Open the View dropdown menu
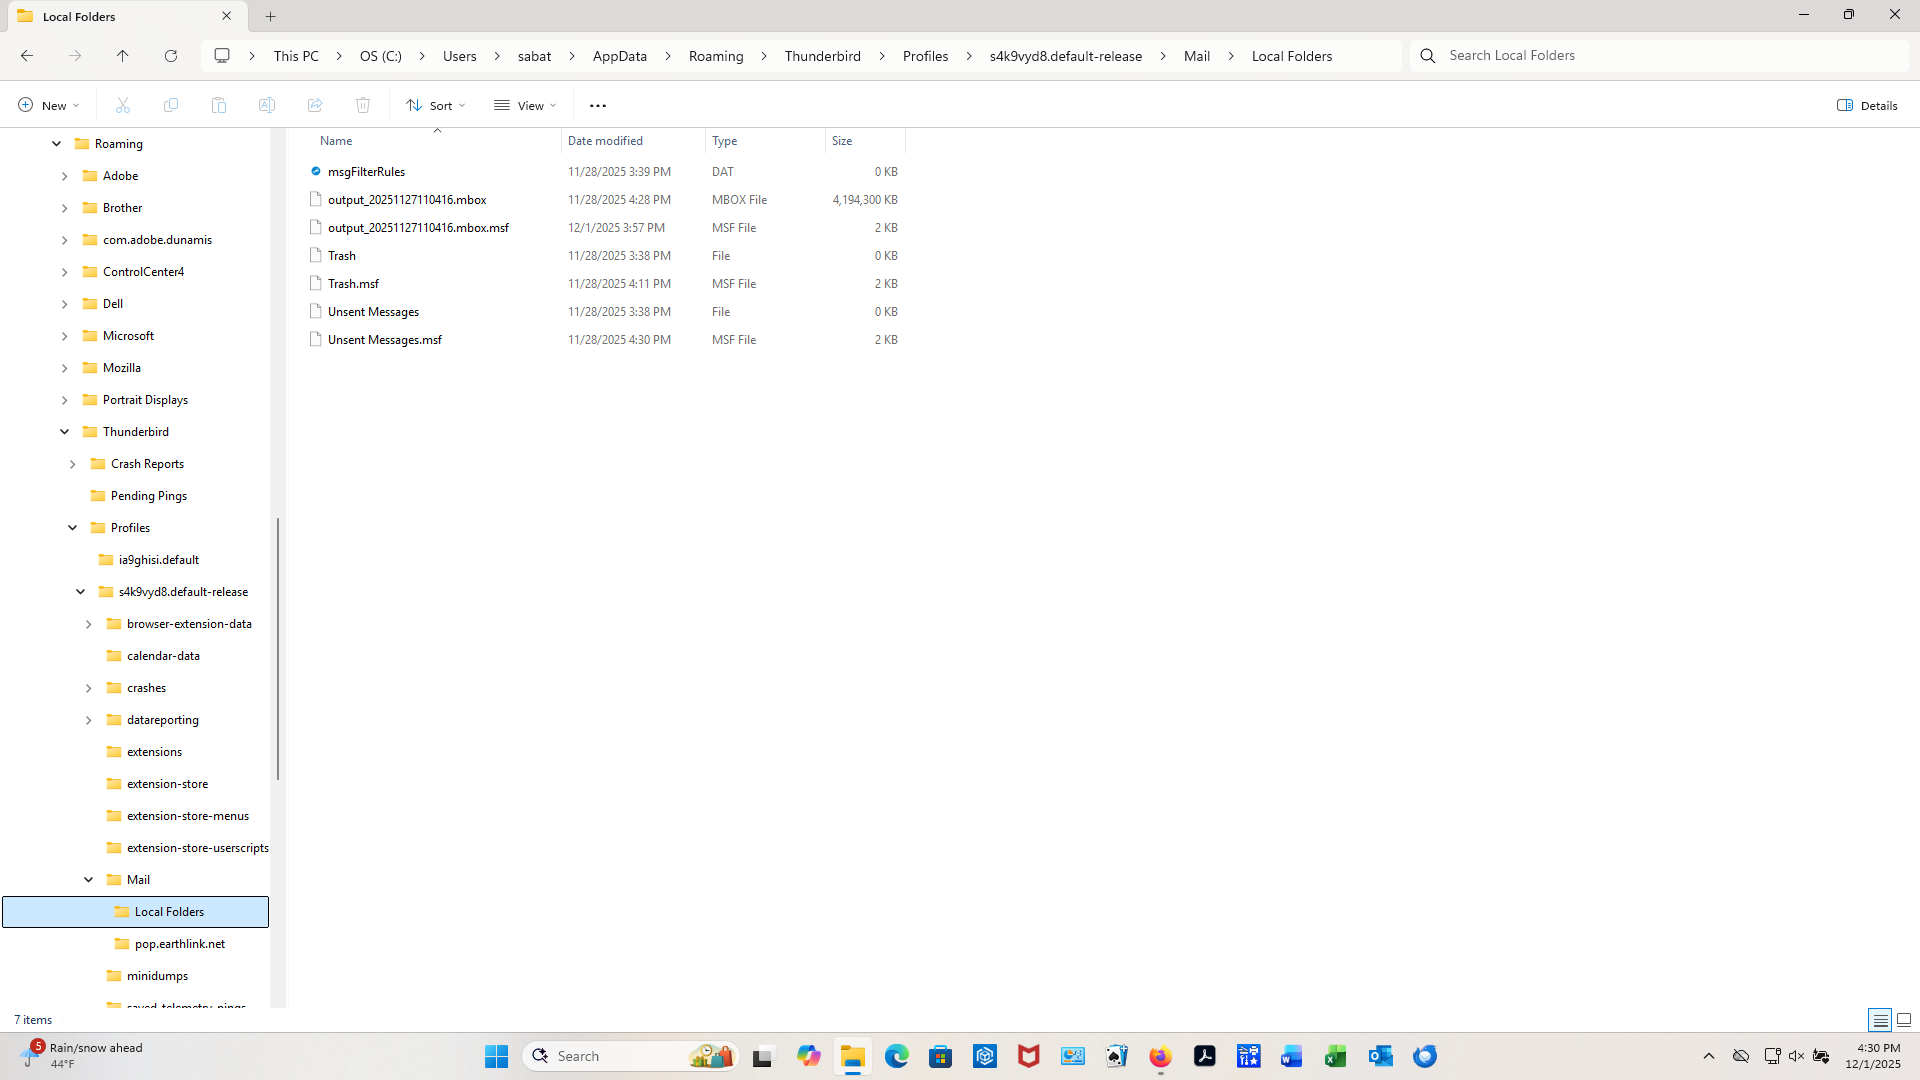The image size is (1920, 1080). pyautogui.click(x=525, y=105)
